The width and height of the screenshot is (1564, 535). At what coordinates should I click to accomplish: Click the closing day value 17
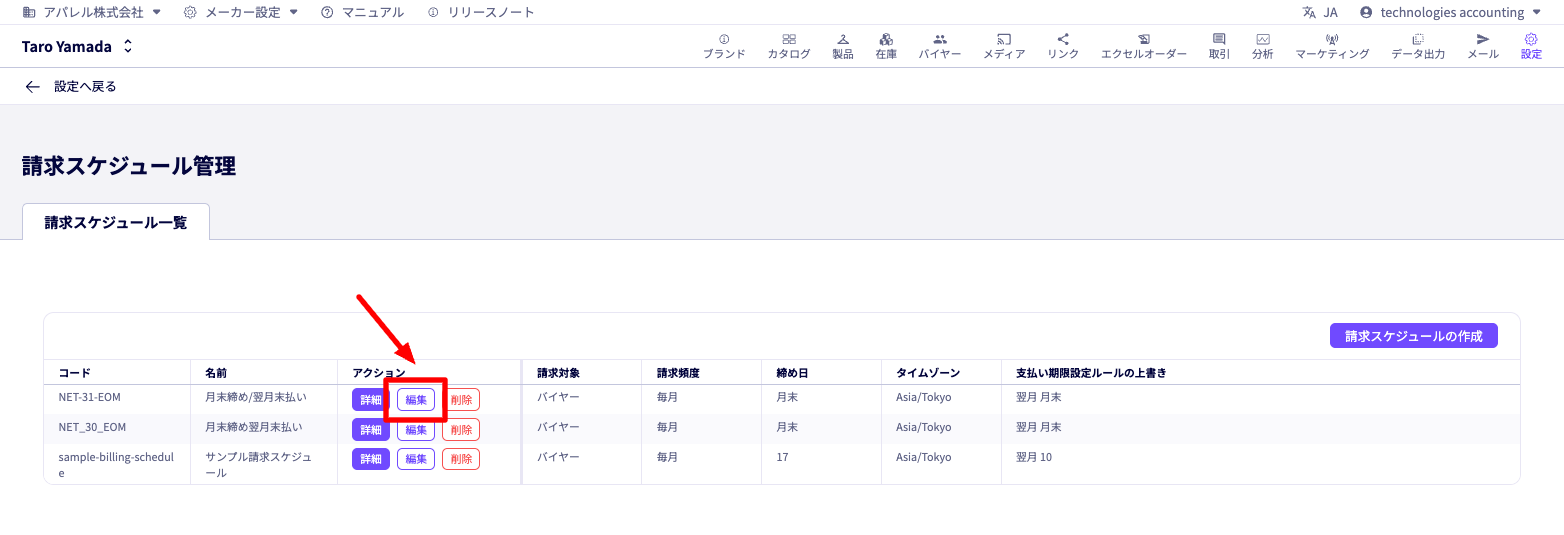pyautogui.click(x=783, y=457)
